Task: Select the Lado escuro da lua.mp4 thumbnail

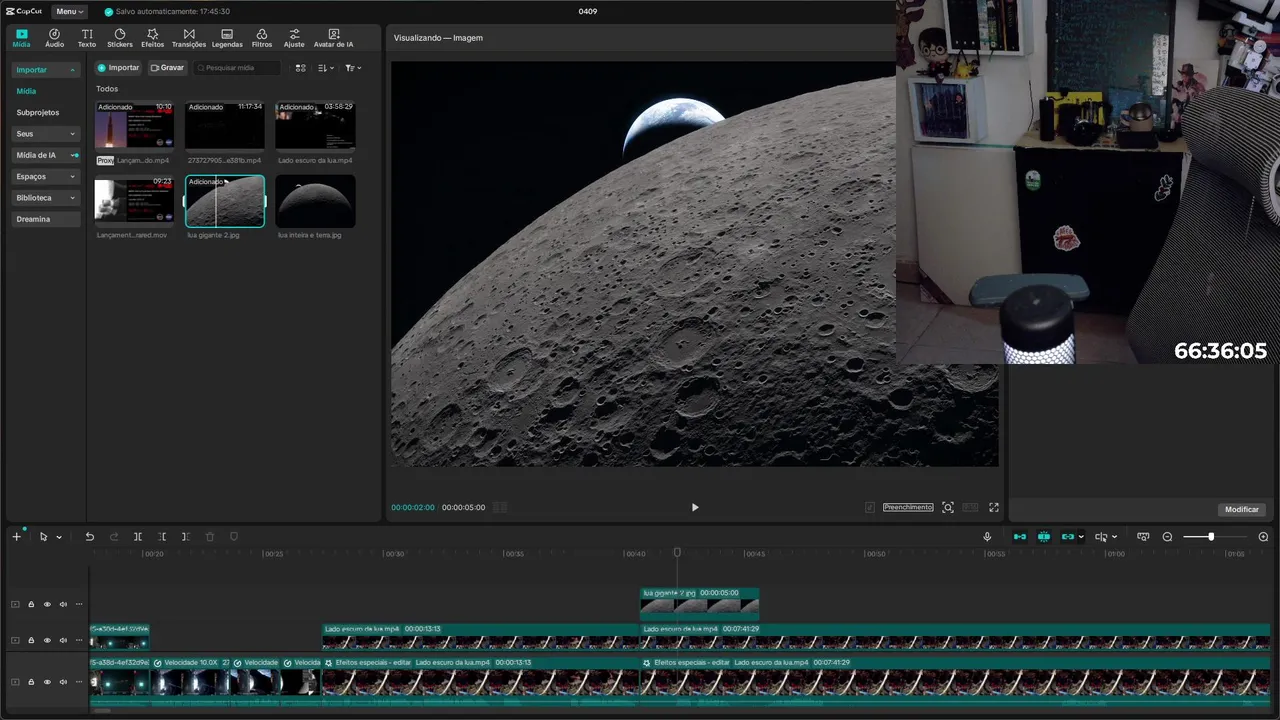Action: 315,126
